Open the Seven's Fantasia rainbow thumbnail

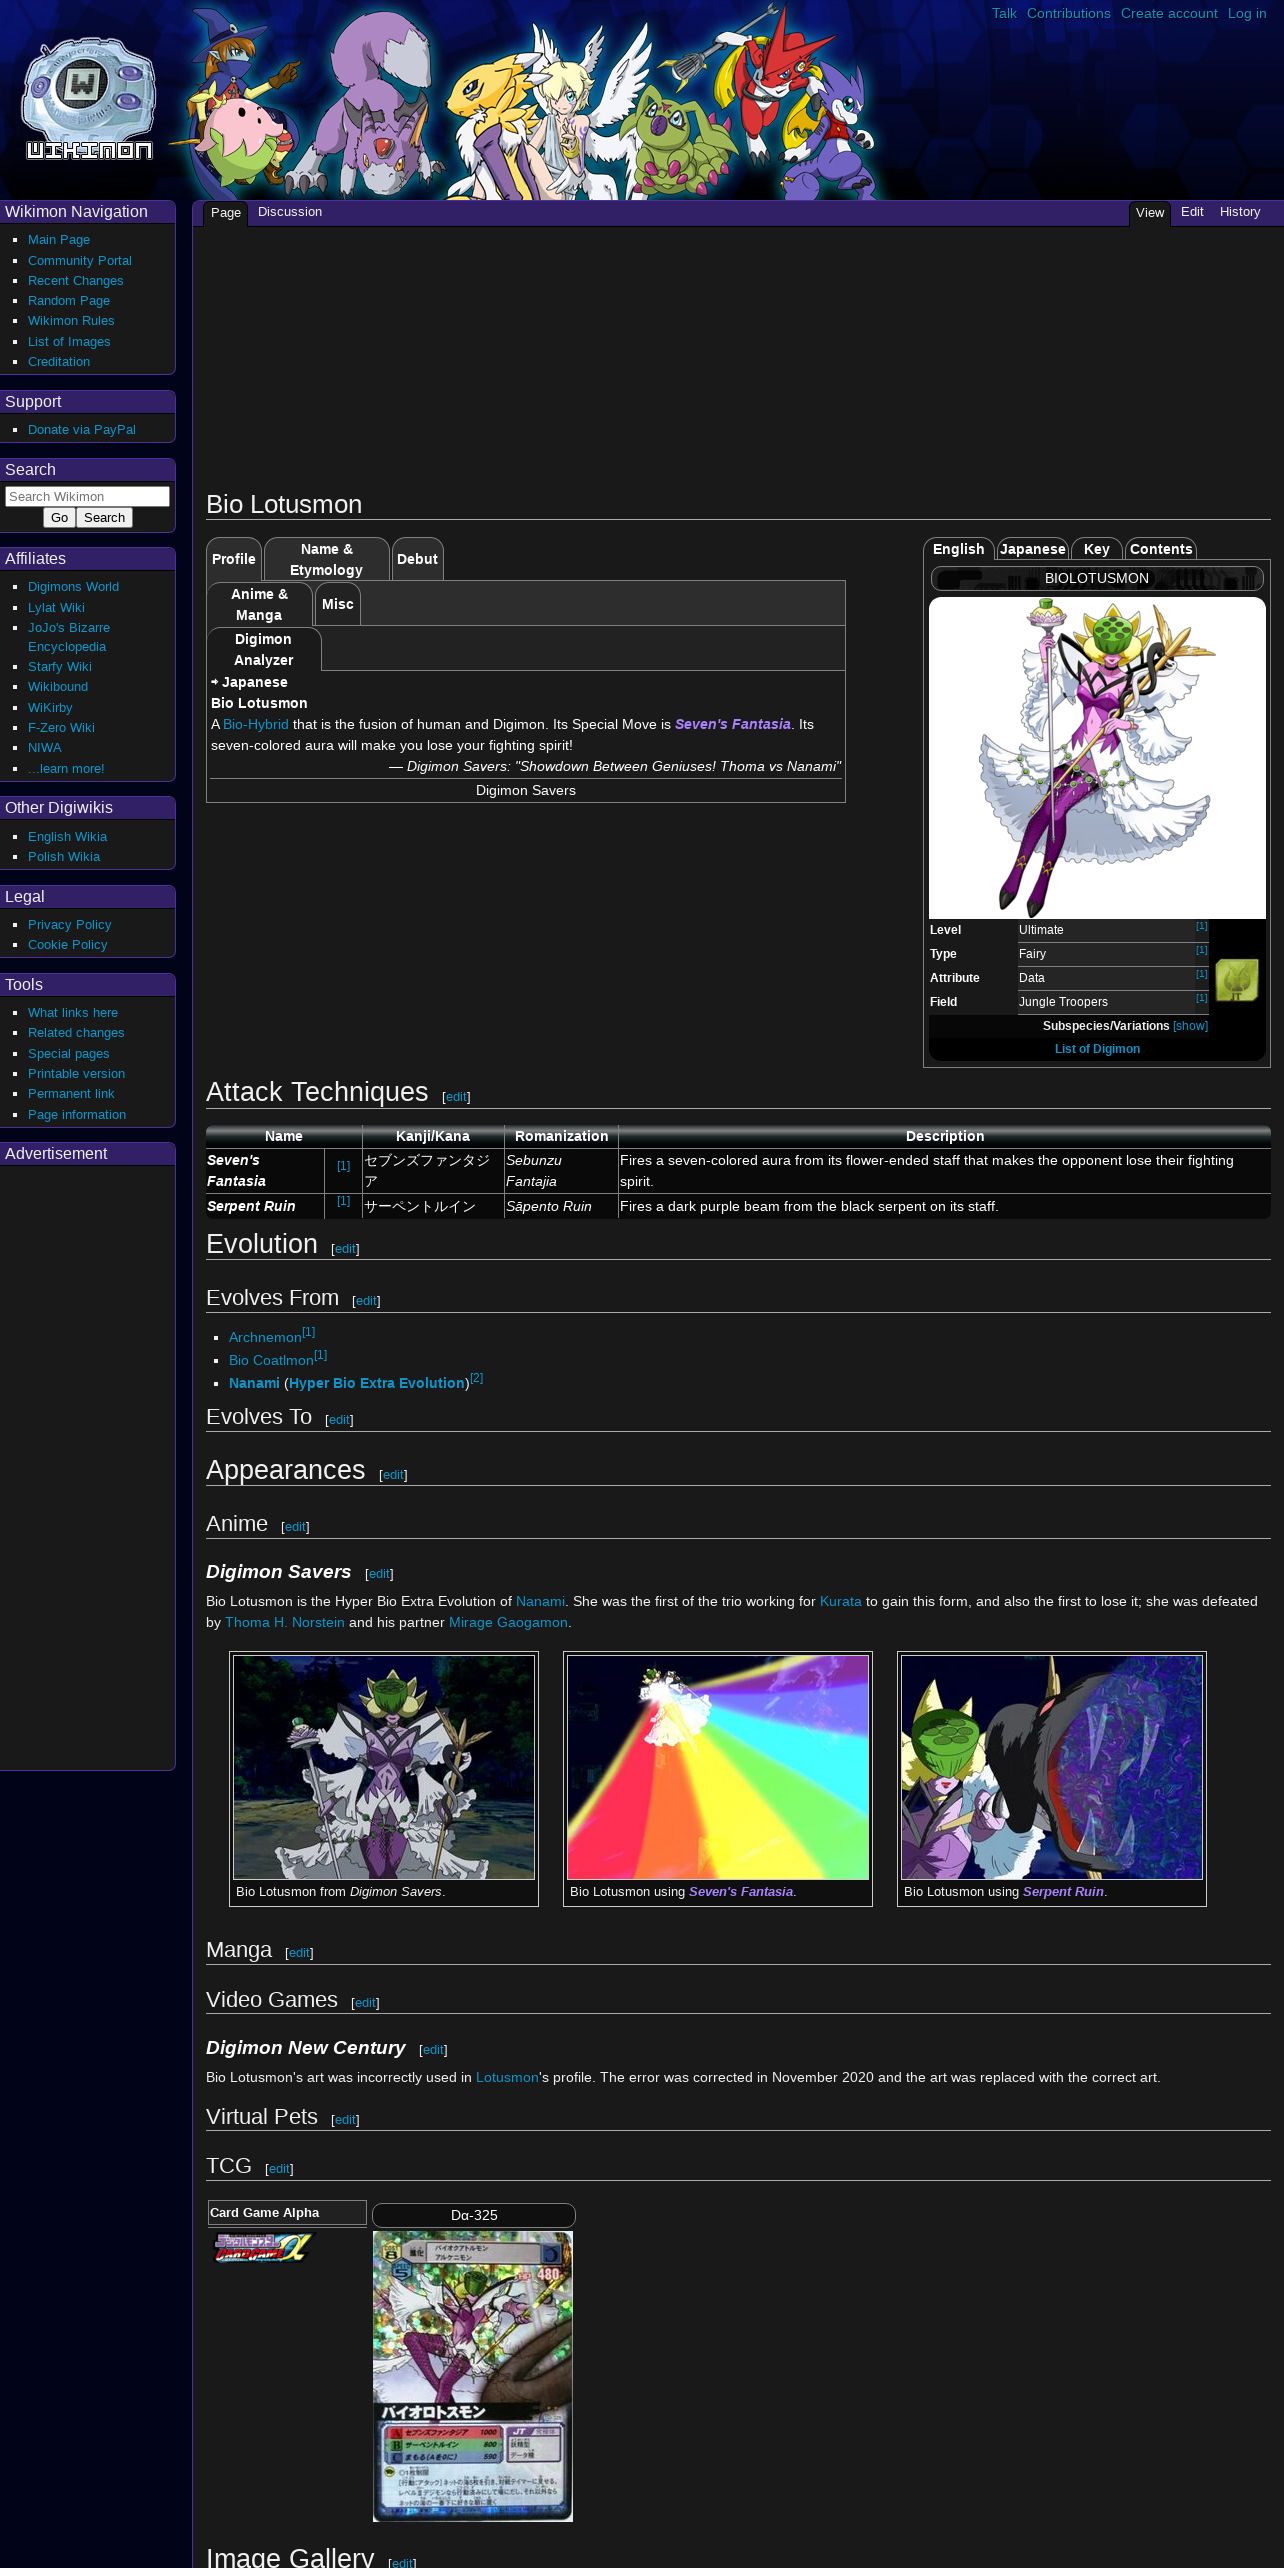click(x=718, y=1767)
